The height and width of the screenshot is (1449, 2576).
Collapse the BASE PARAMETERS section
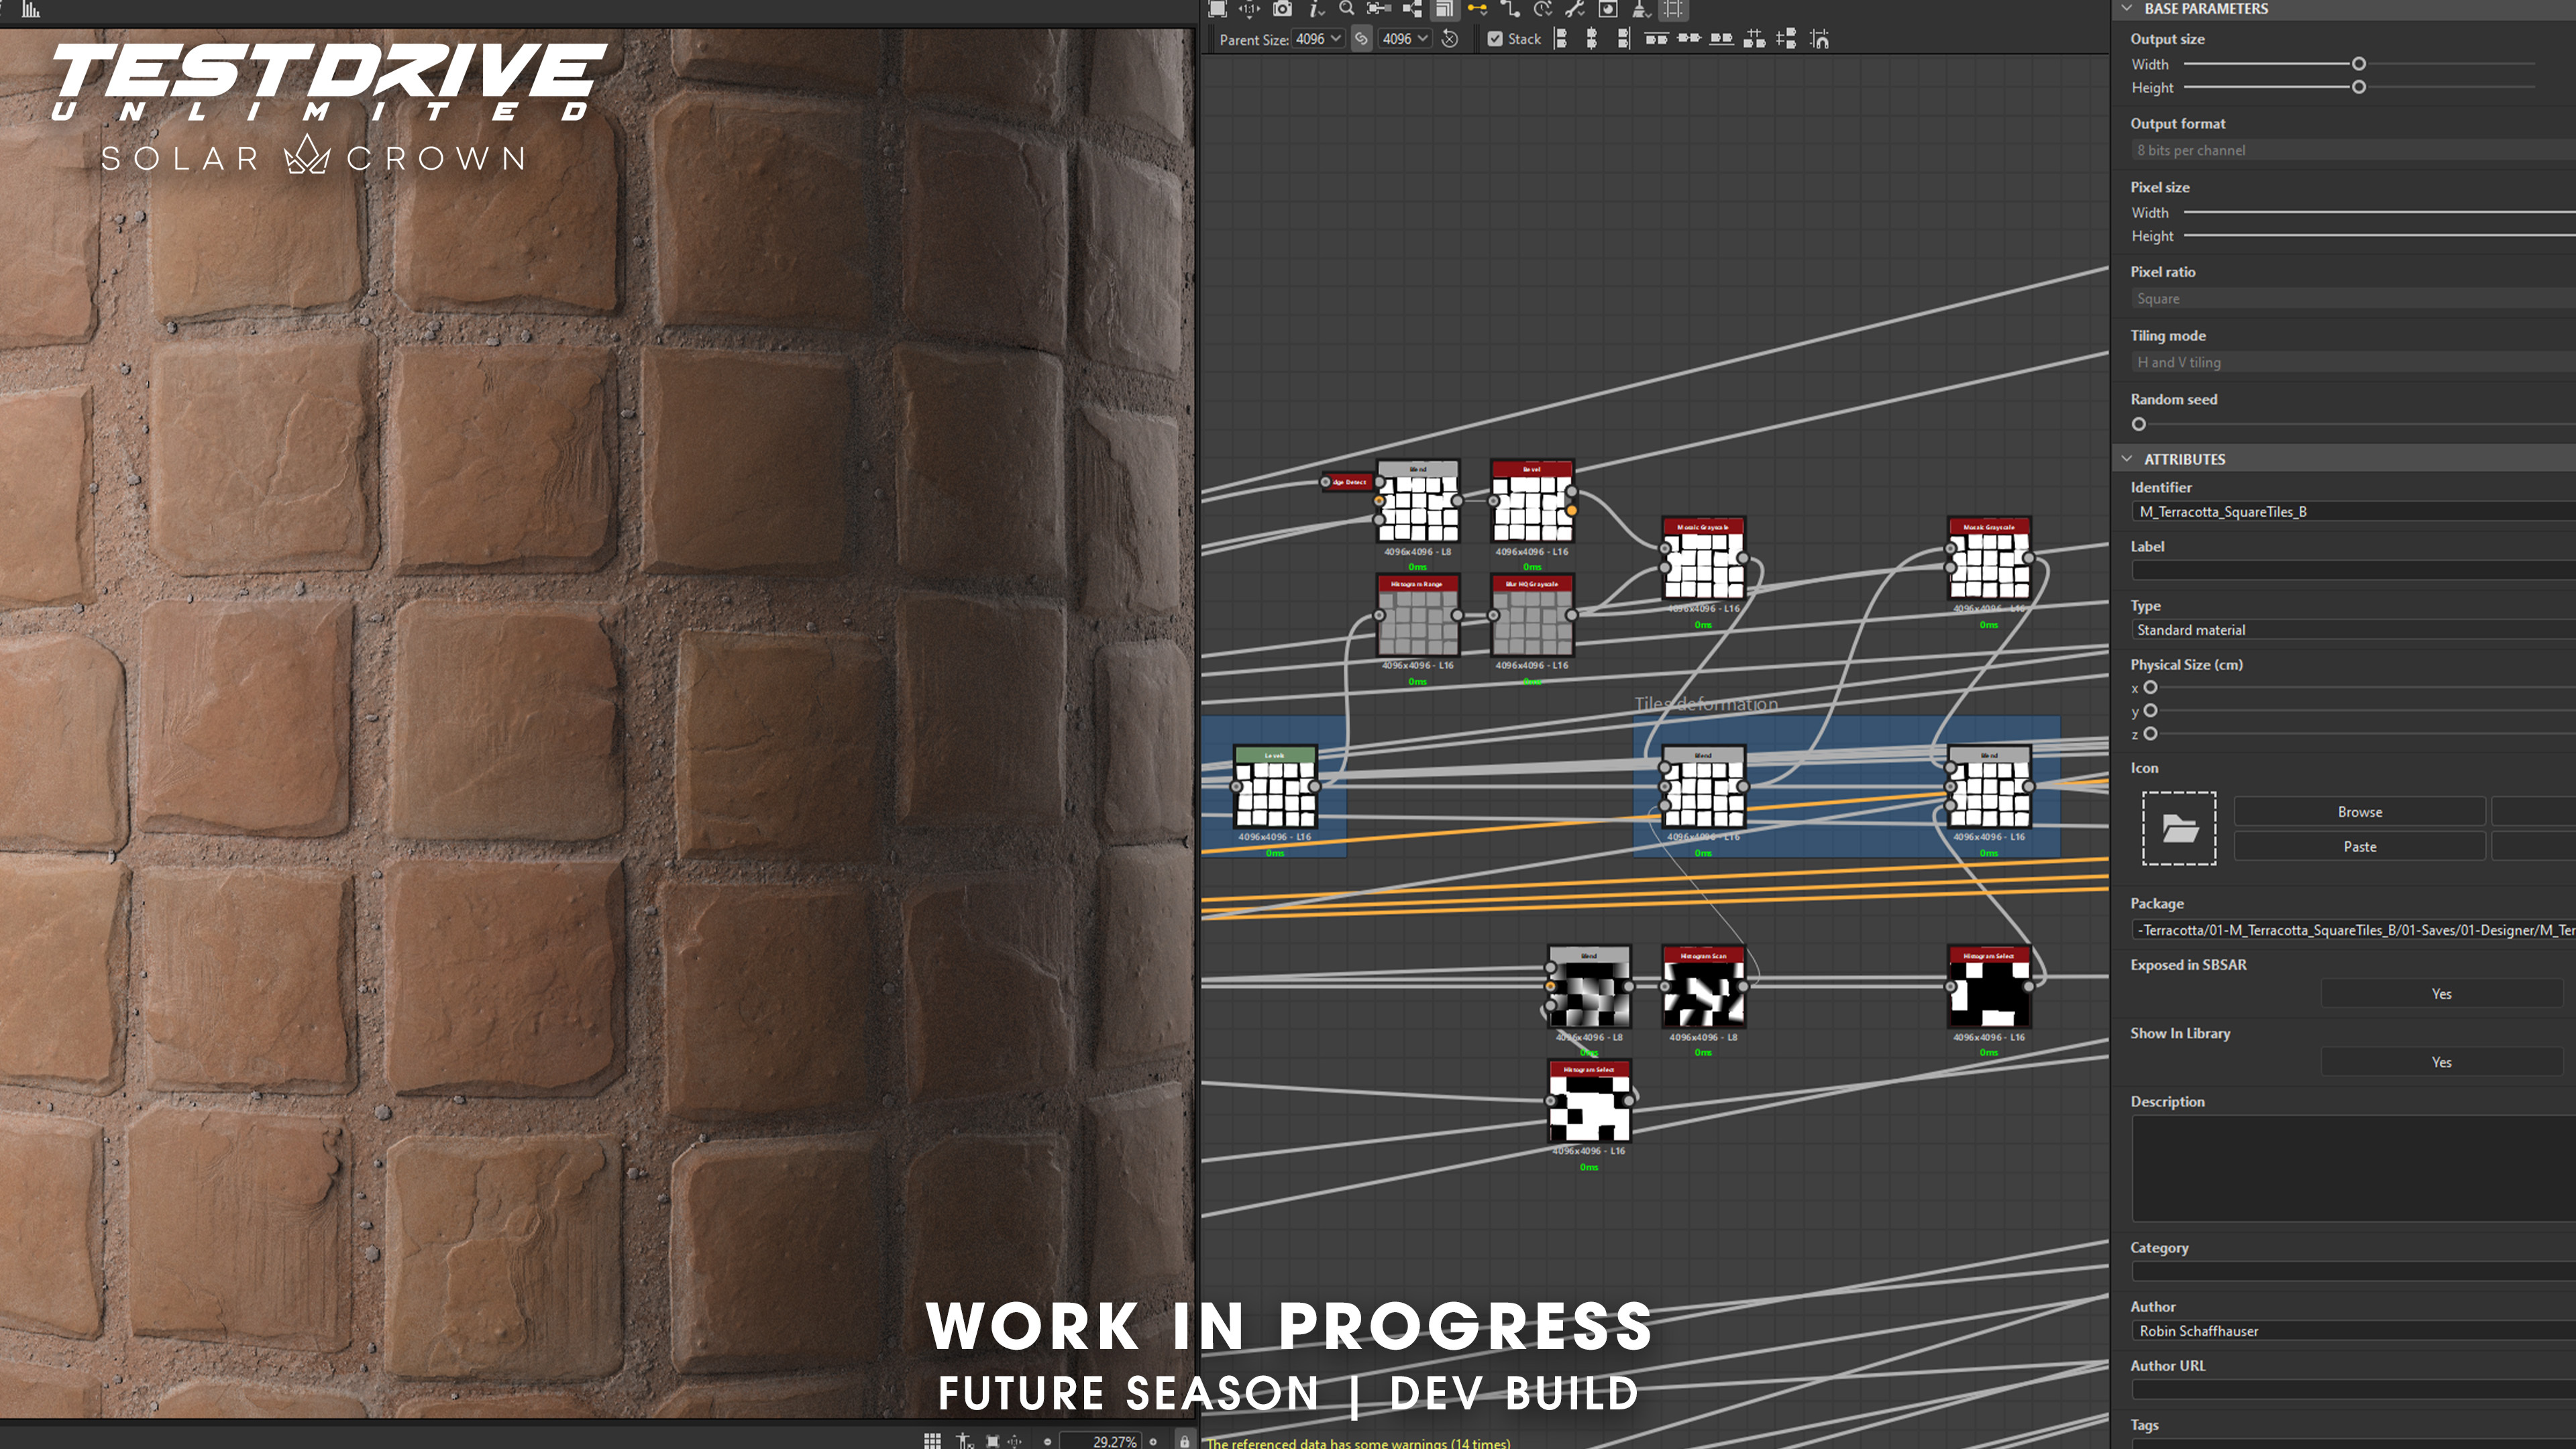coord(2127,8)
